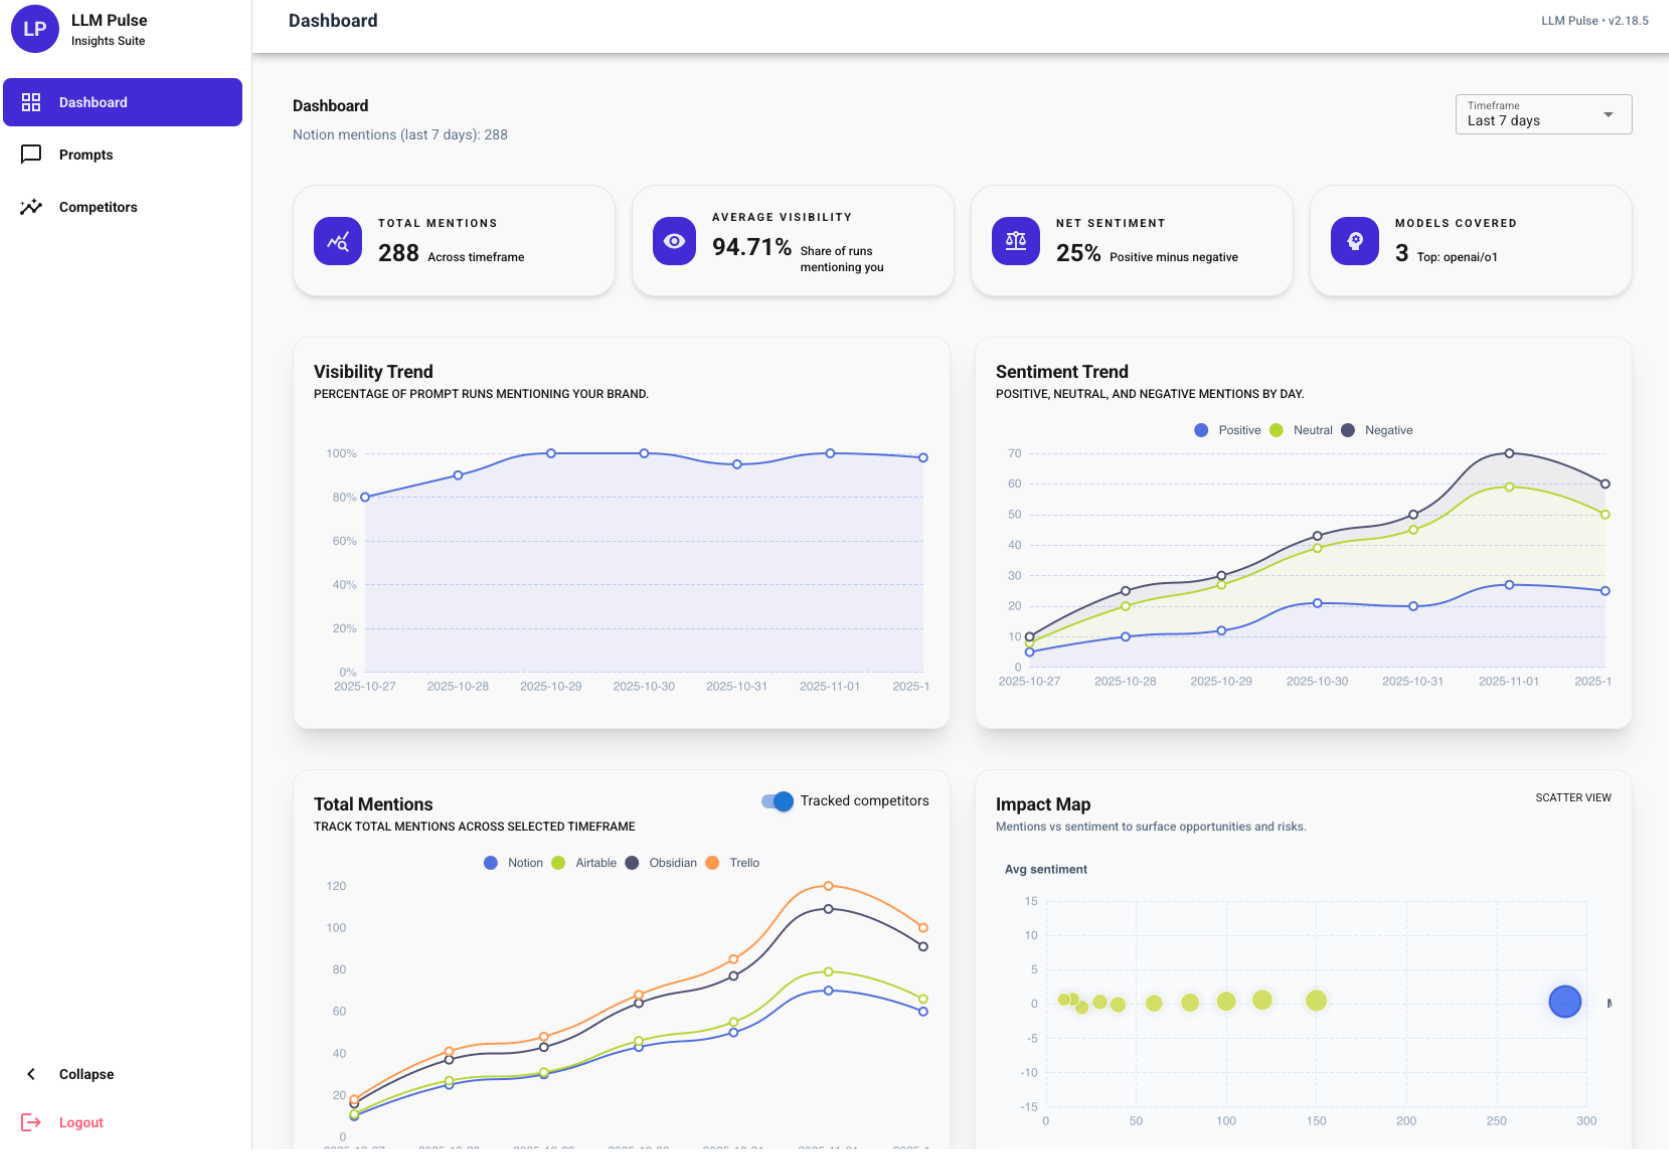Click the Average Visibility eye icon
The image size is (1669, 1161).
[x=674, y=241]
